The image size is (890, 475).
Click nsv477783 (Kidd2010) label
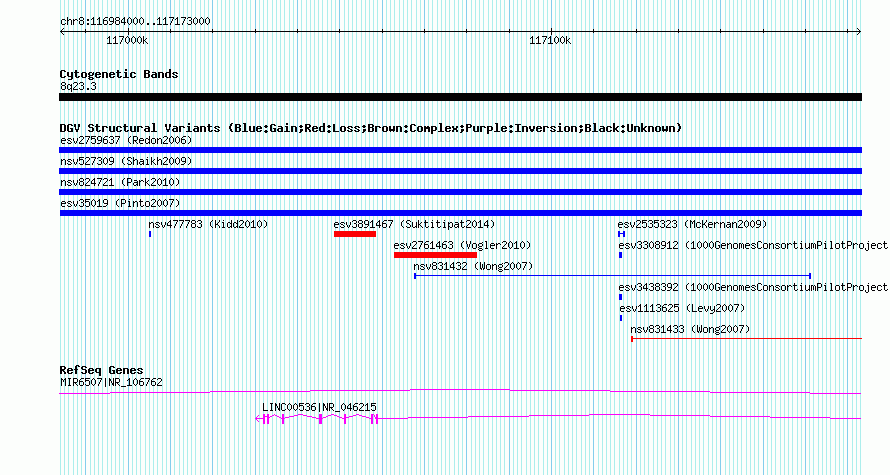tap(208, 224)
